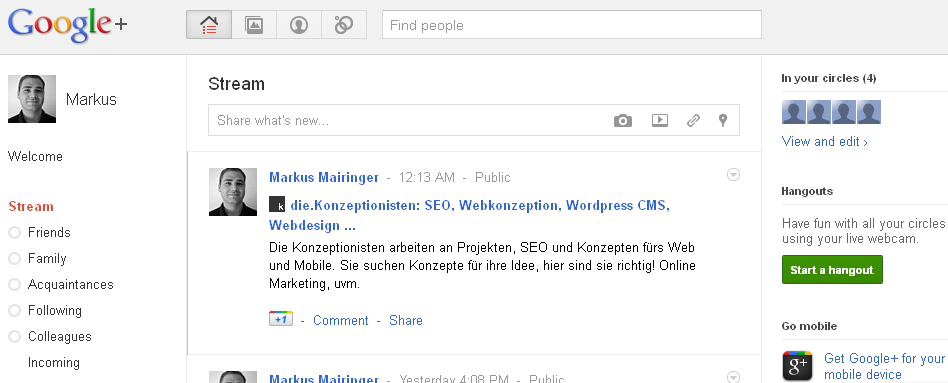
Task: Click Markus profile photo in the left sidebar
Action: pos(32,99)
